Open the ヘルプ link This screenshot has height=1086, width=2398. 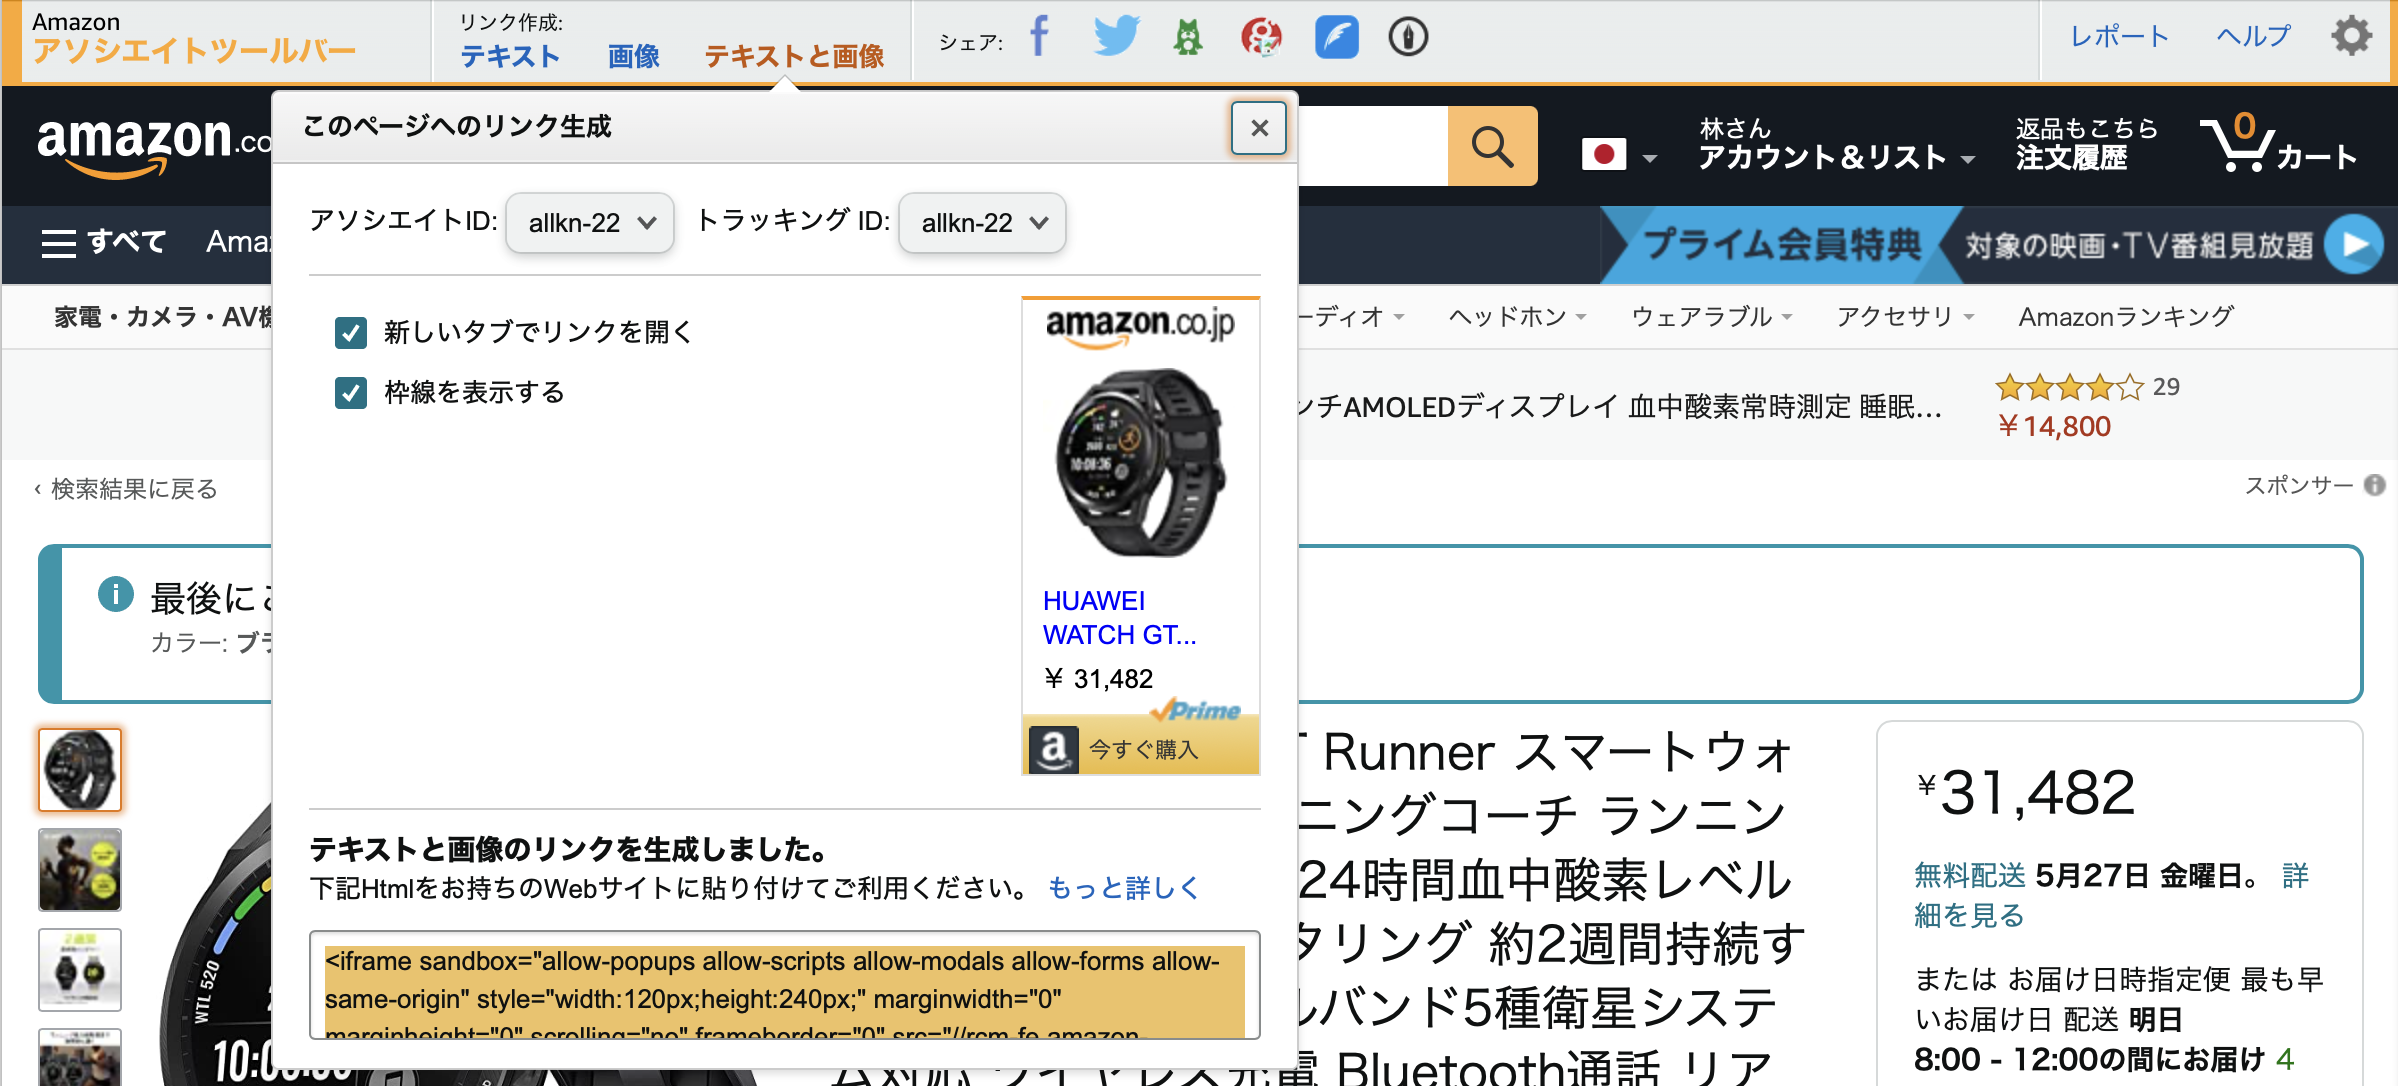2254,37
